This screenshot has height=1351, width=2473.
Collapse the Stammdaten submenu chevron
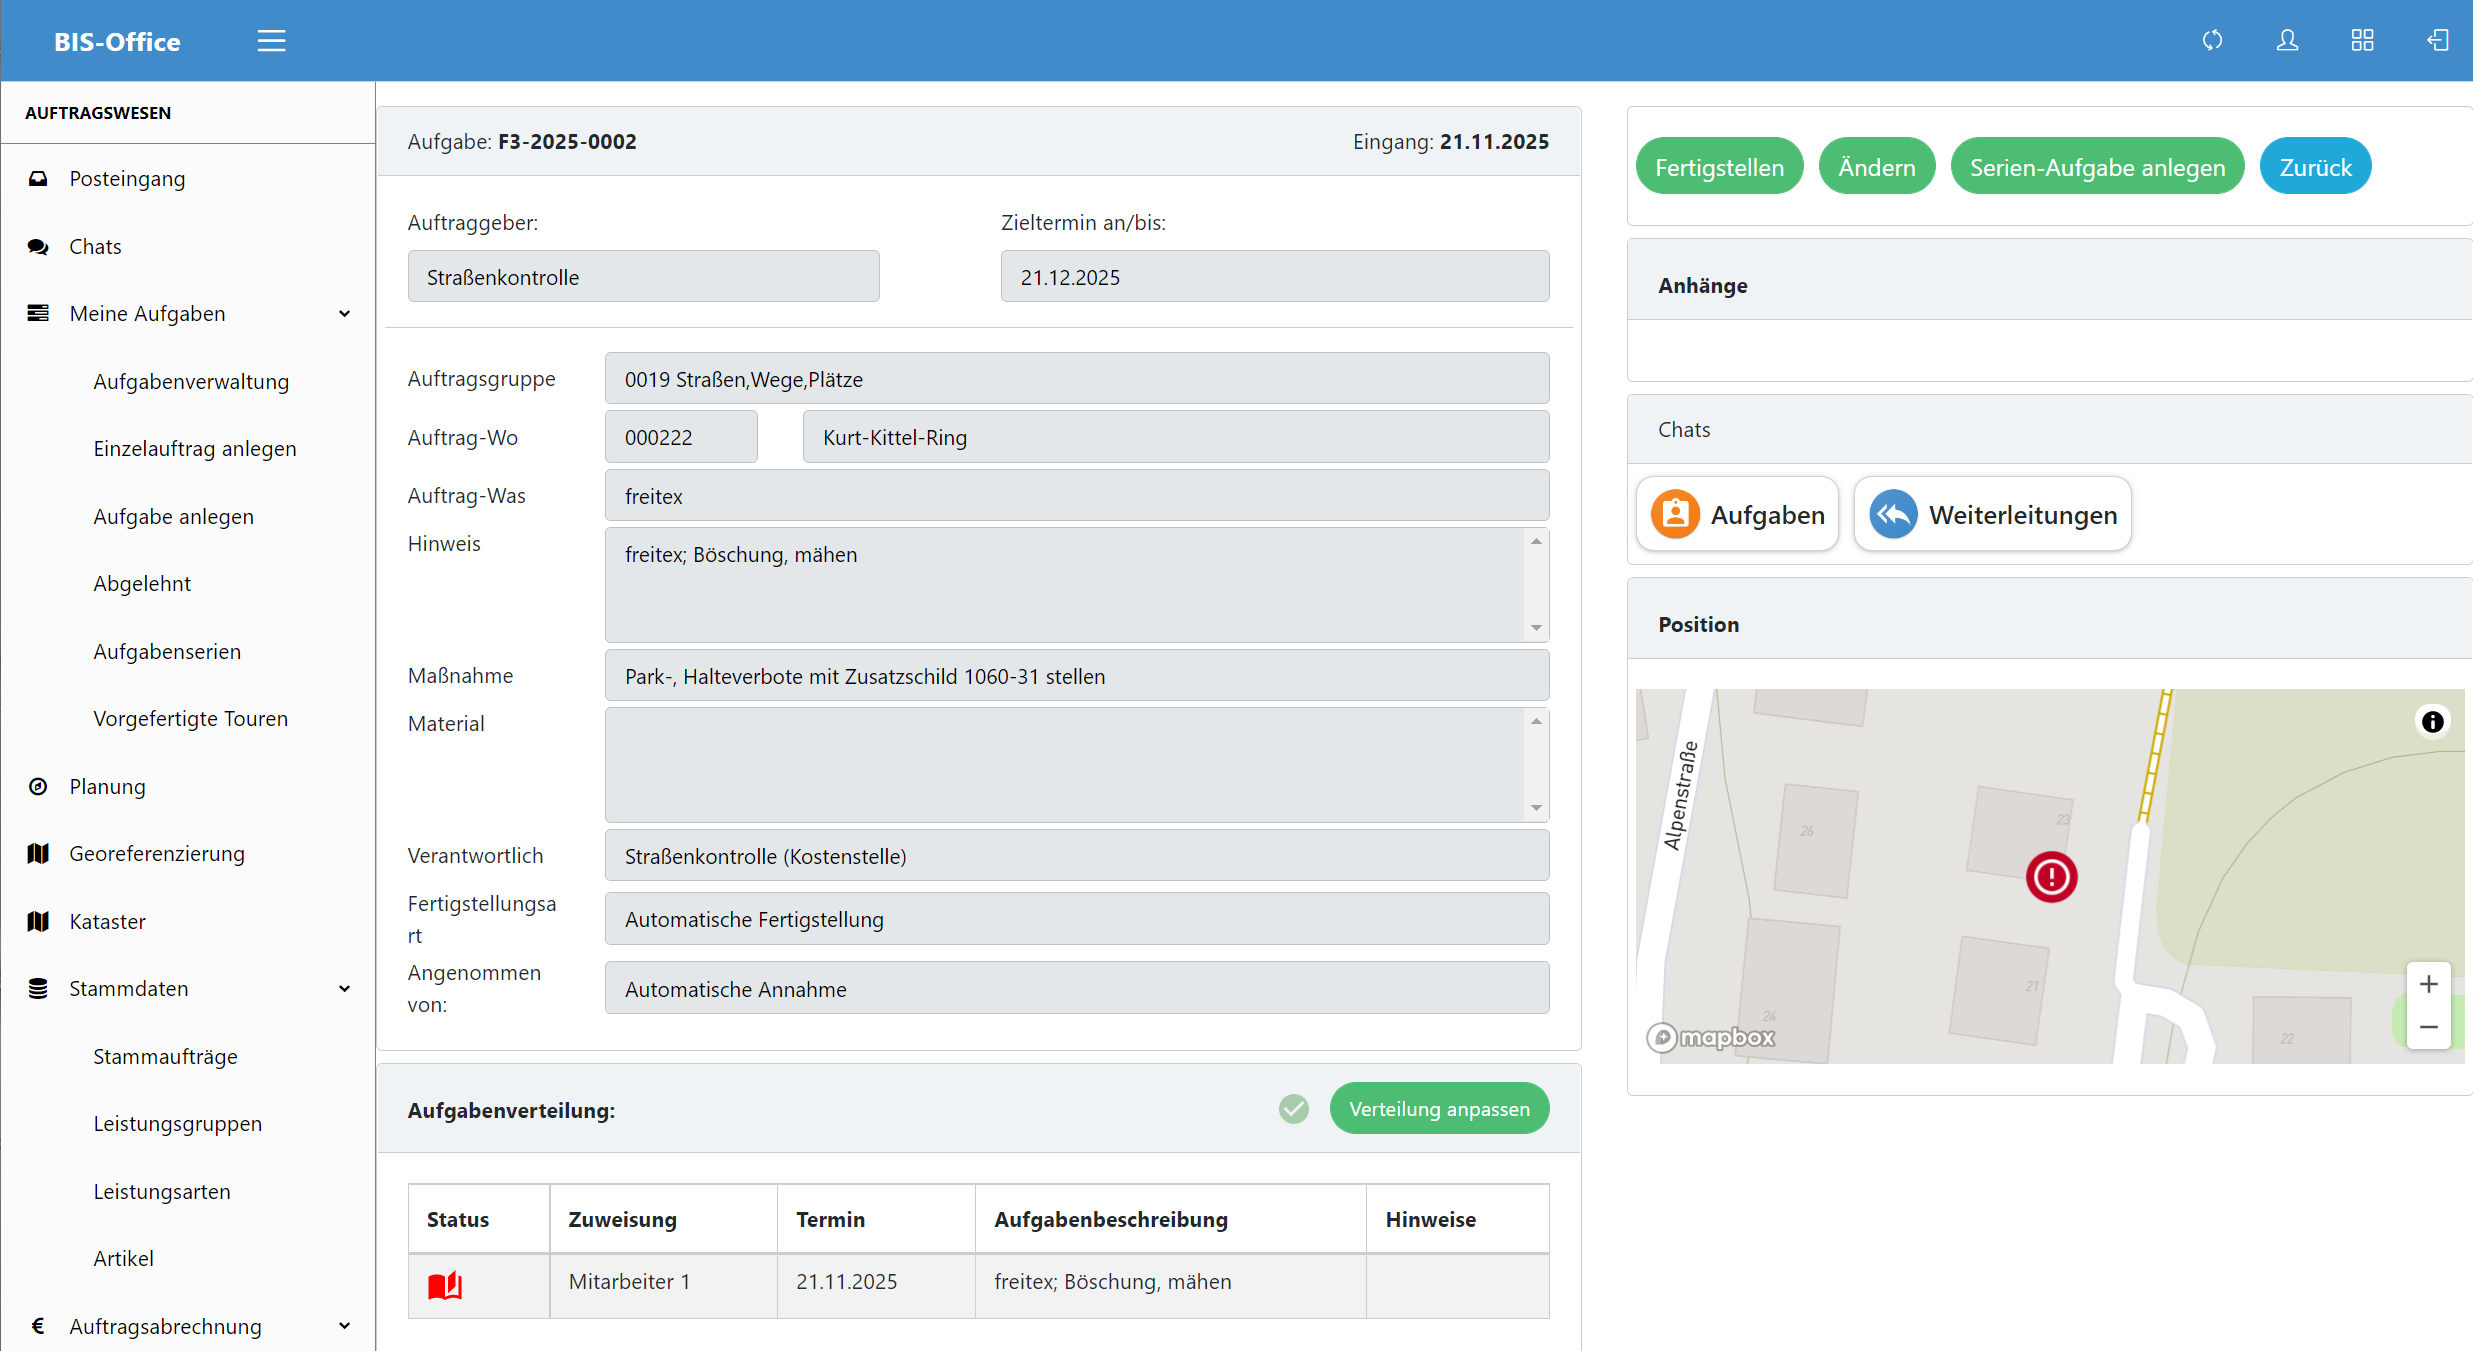point(344,989)
